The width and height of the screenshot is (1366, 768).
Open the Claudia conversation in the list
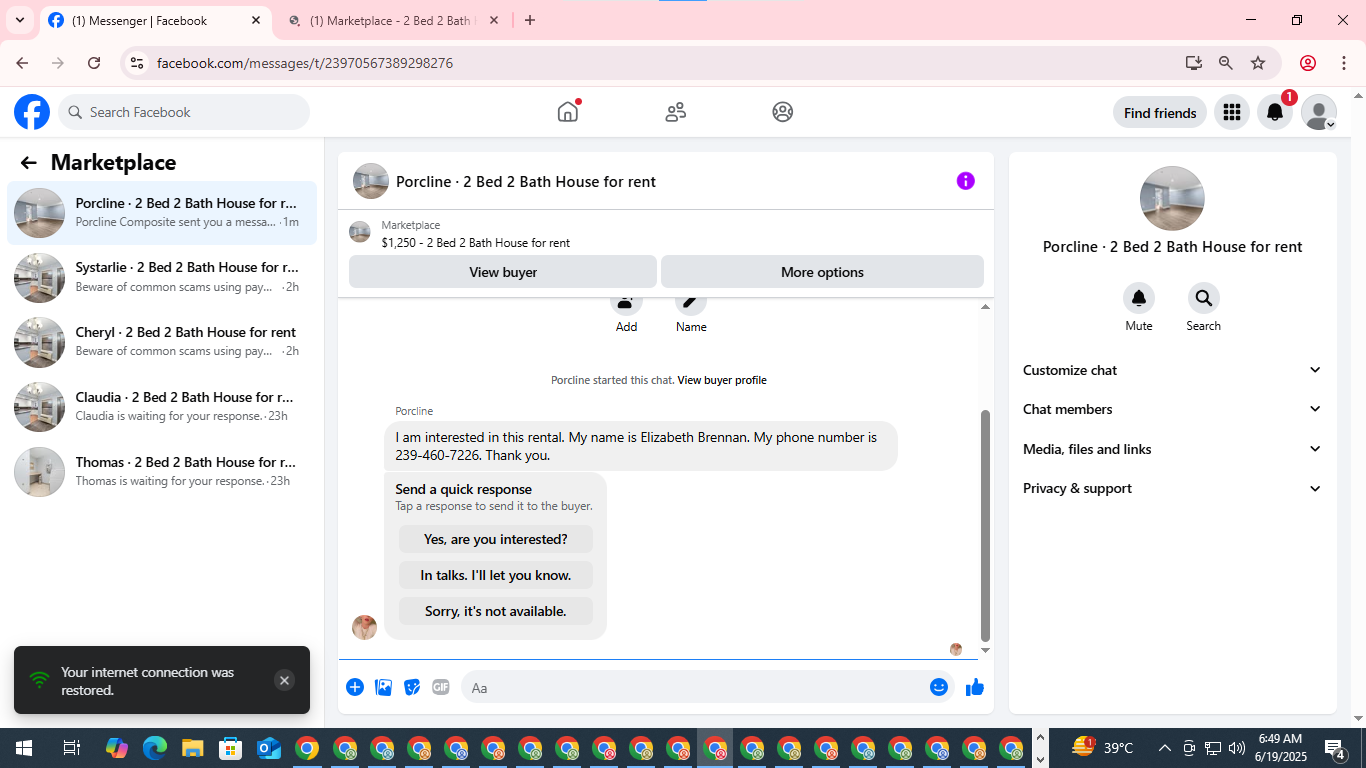point(162,407)
